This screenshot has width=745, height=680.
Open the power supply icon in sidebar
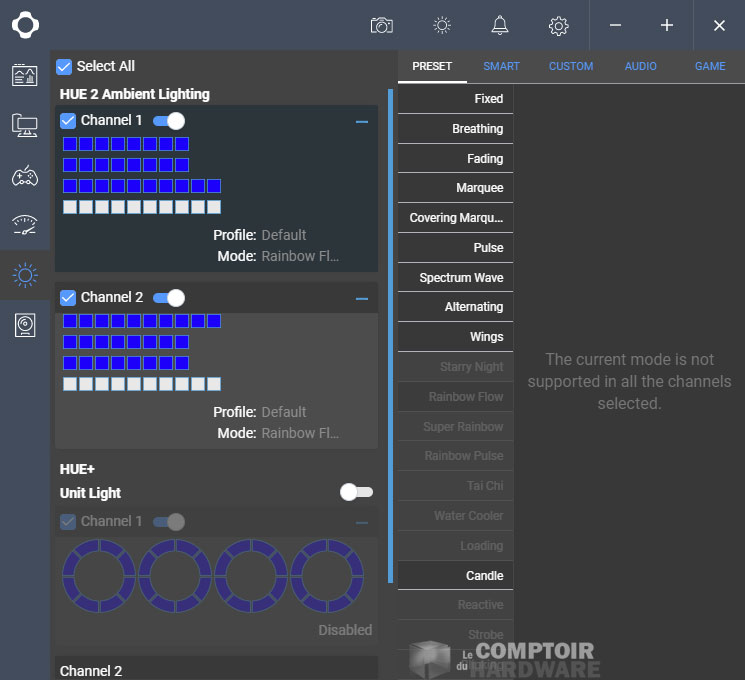pyautogui.click(x=25, y=325)
